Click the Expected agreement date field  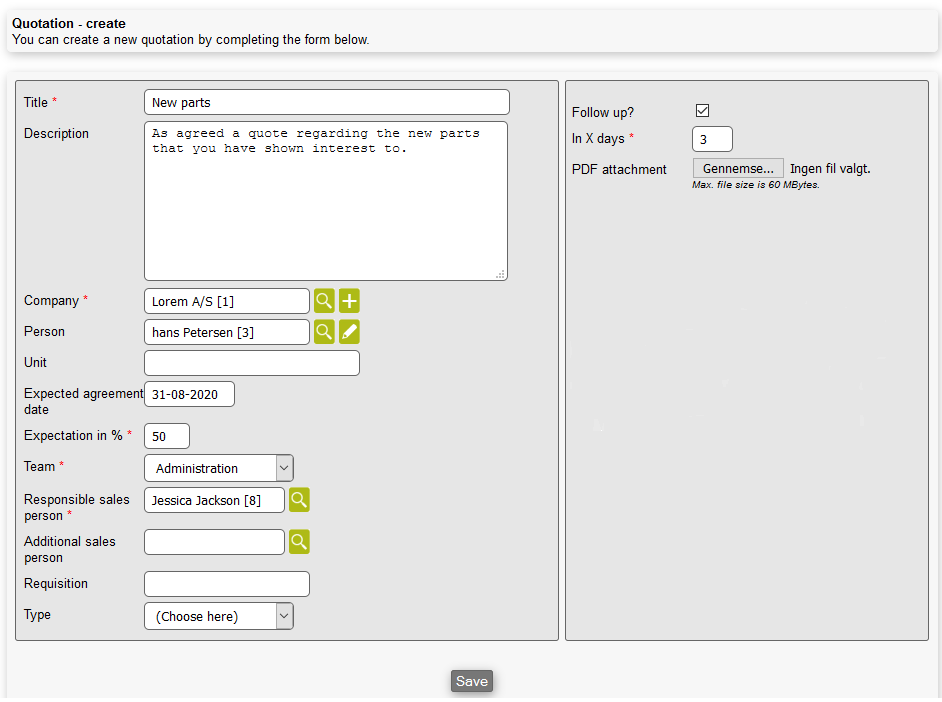click(190, 394)
